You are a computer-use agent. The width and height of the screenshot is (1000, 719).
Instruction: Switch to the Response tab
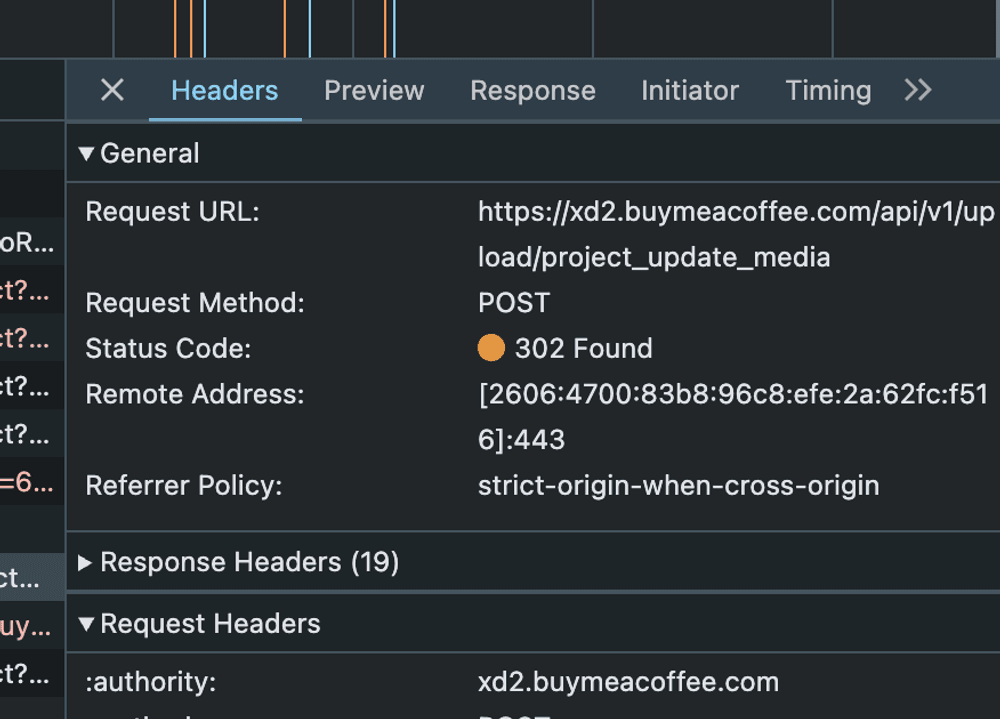click(x=532, y=90)
